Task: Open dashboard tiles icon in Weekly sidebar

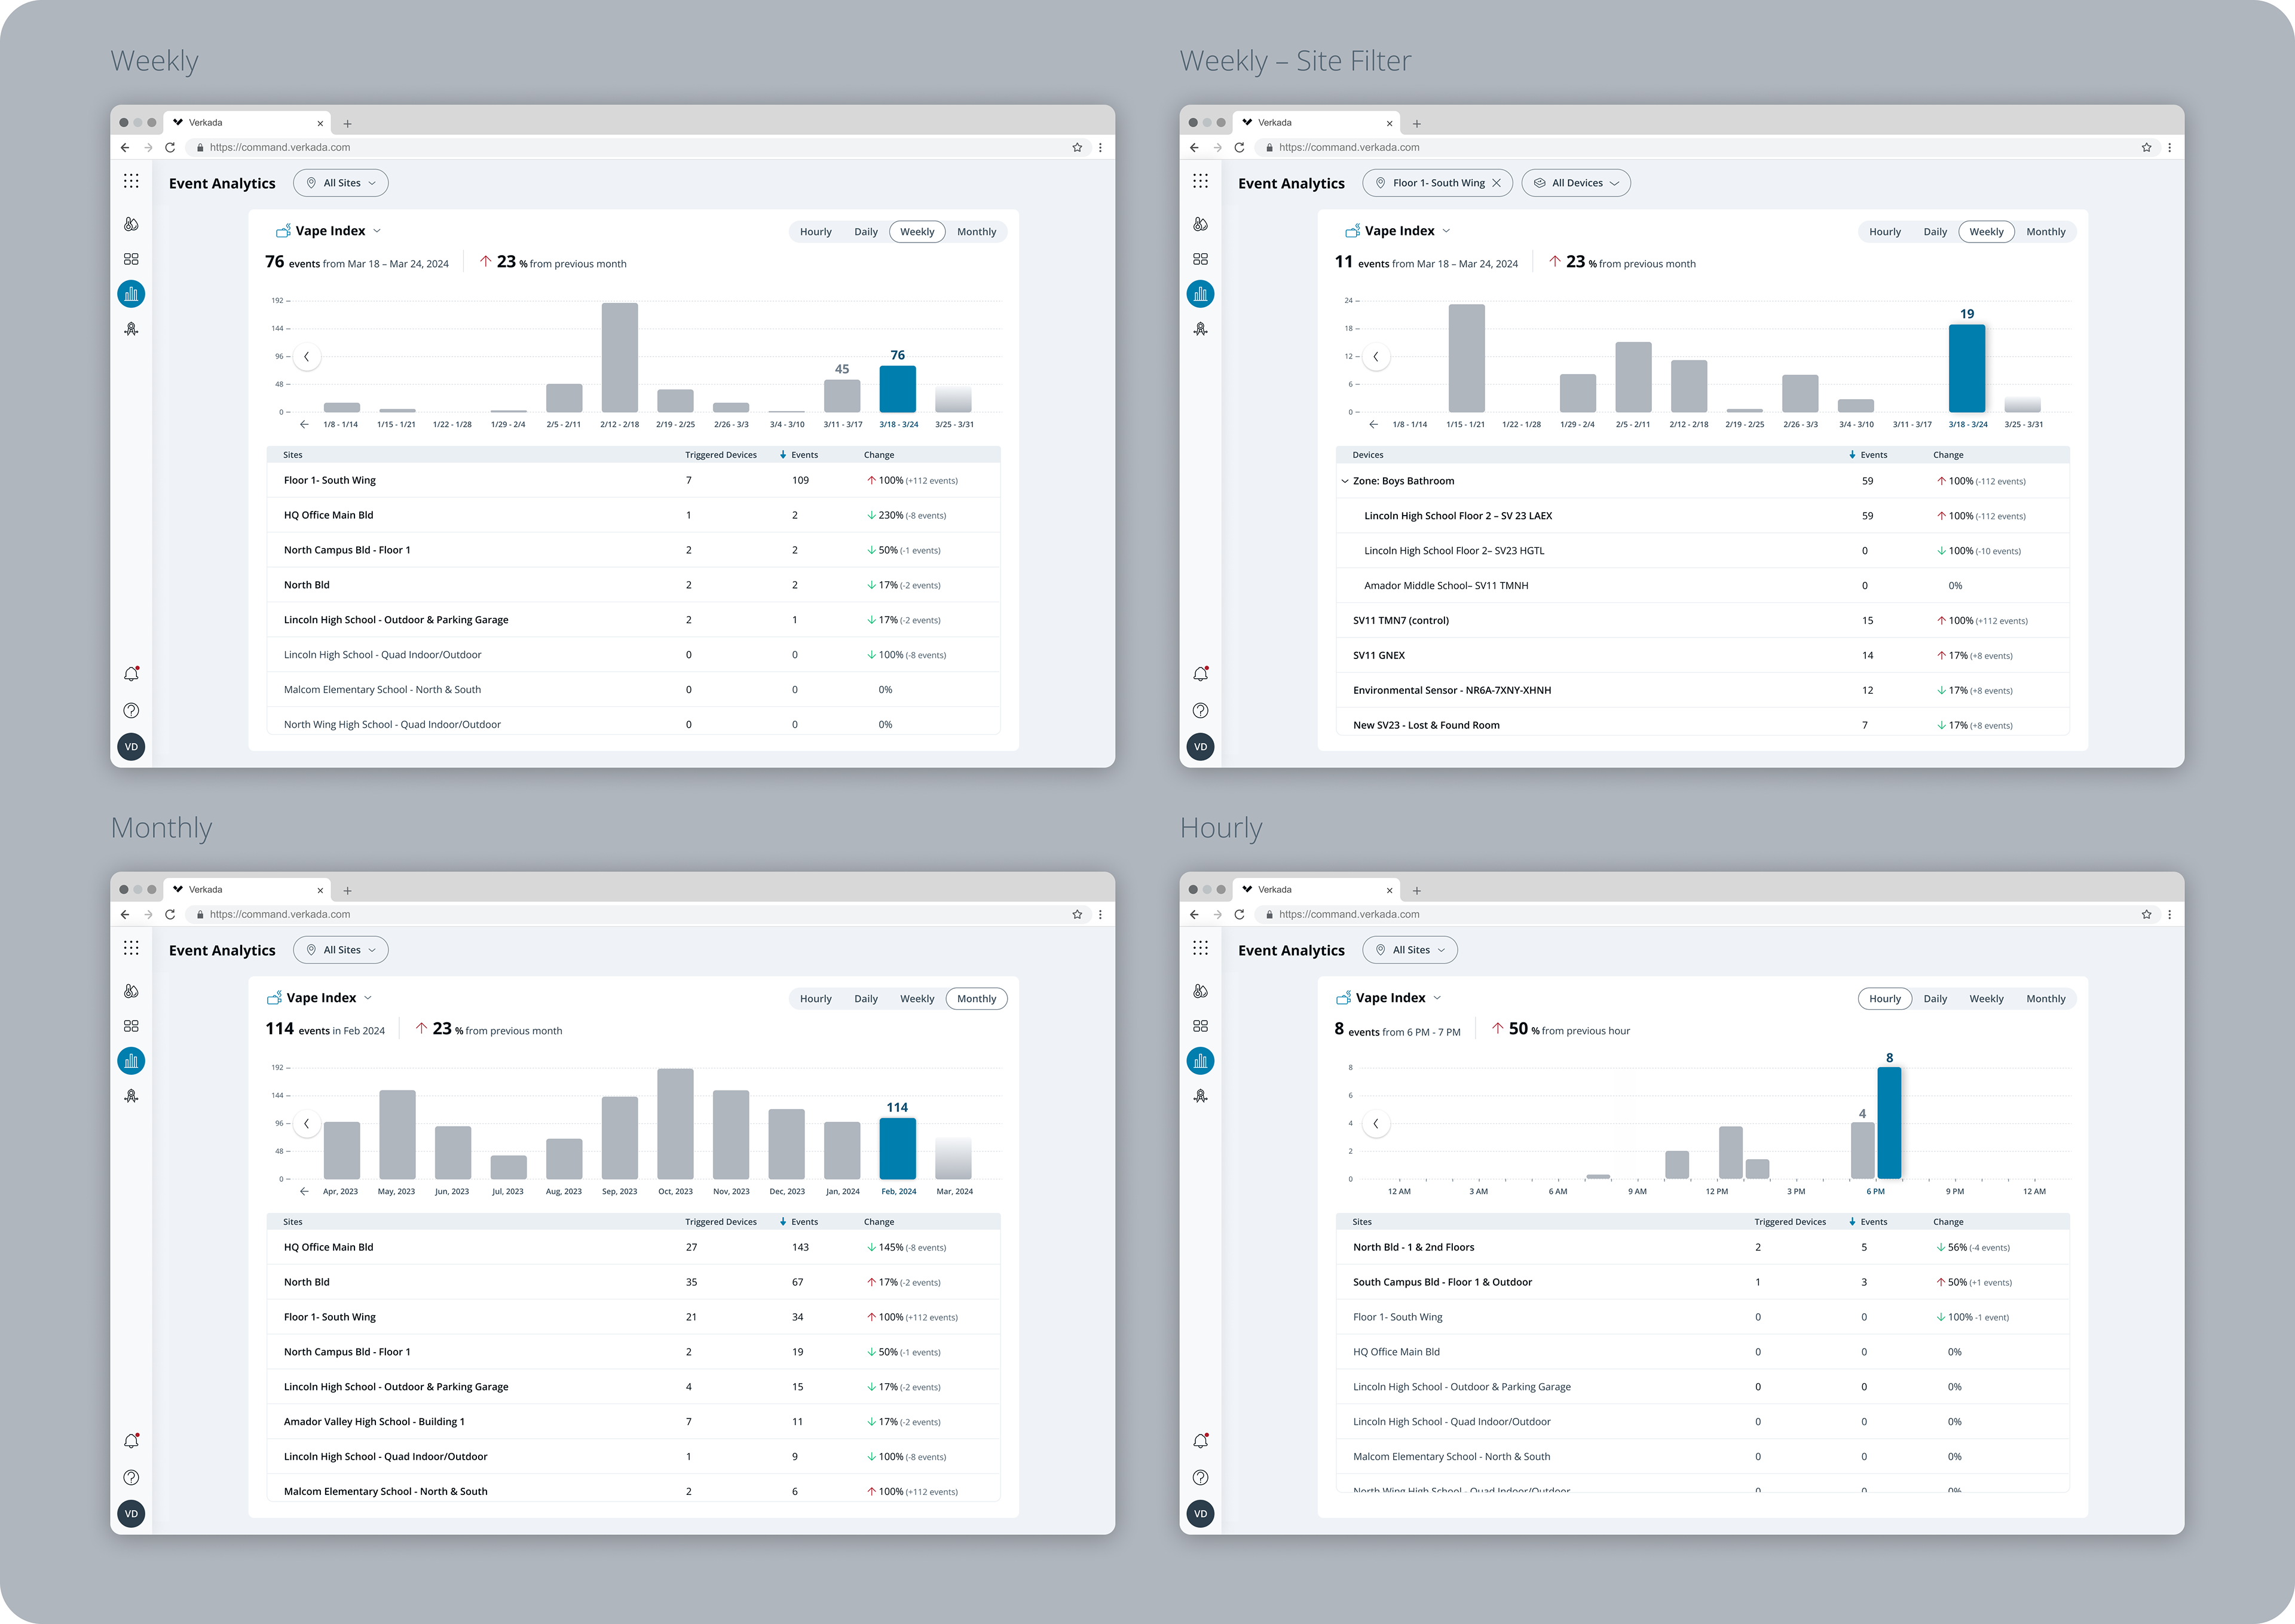Action: [131, 259]
